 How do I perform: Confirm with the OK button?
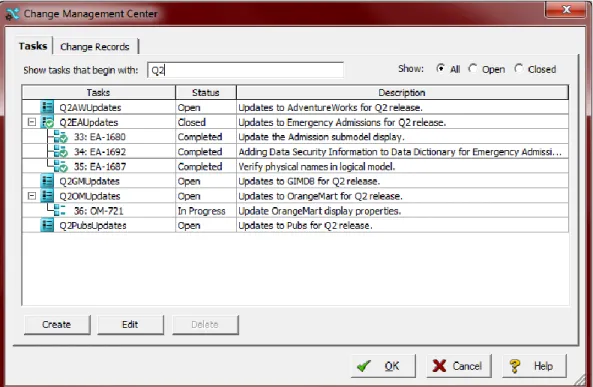coord(383,366)
